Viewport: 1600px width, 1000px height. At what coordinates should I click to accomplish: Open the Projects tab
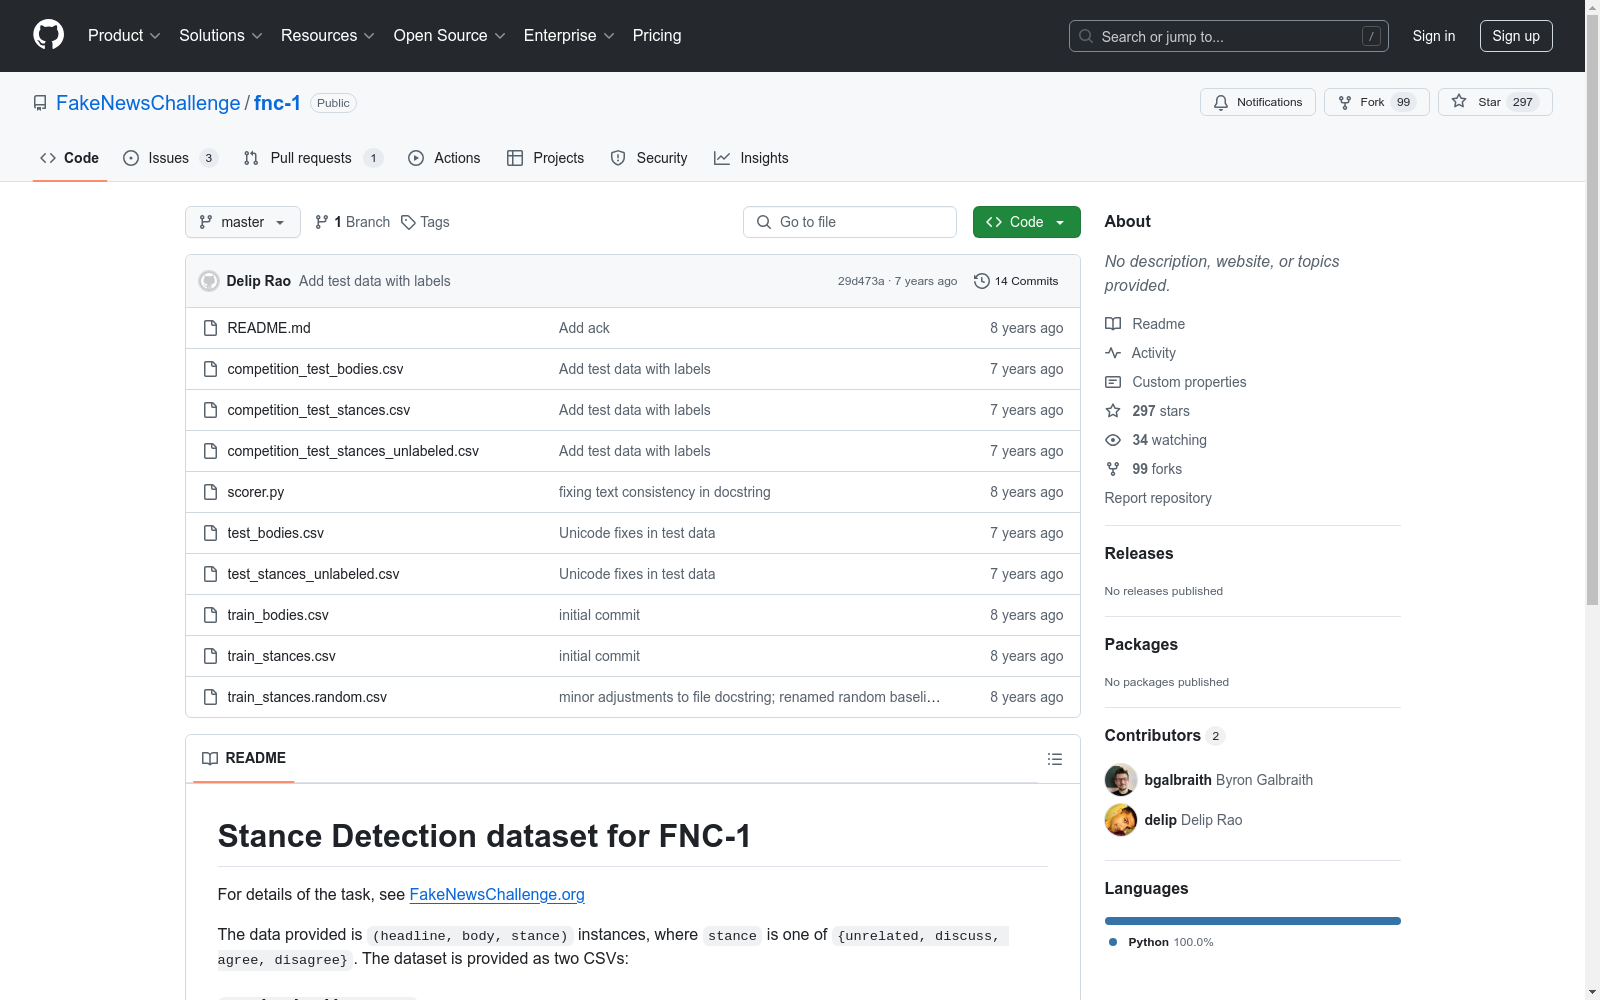click(x=545, y=158)
